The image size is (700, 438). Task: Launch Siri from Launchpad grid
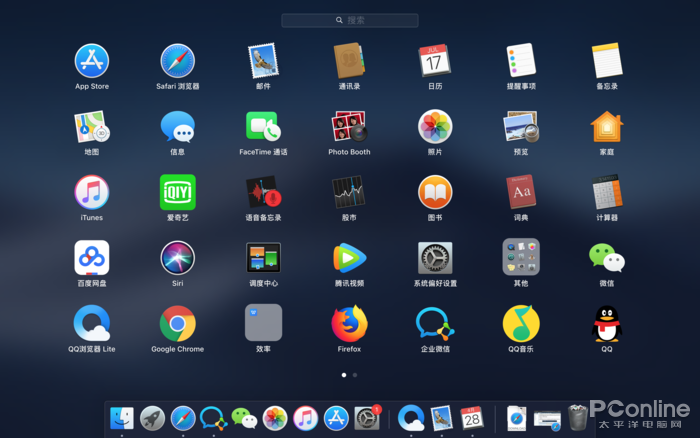click(x=178, y=258)
